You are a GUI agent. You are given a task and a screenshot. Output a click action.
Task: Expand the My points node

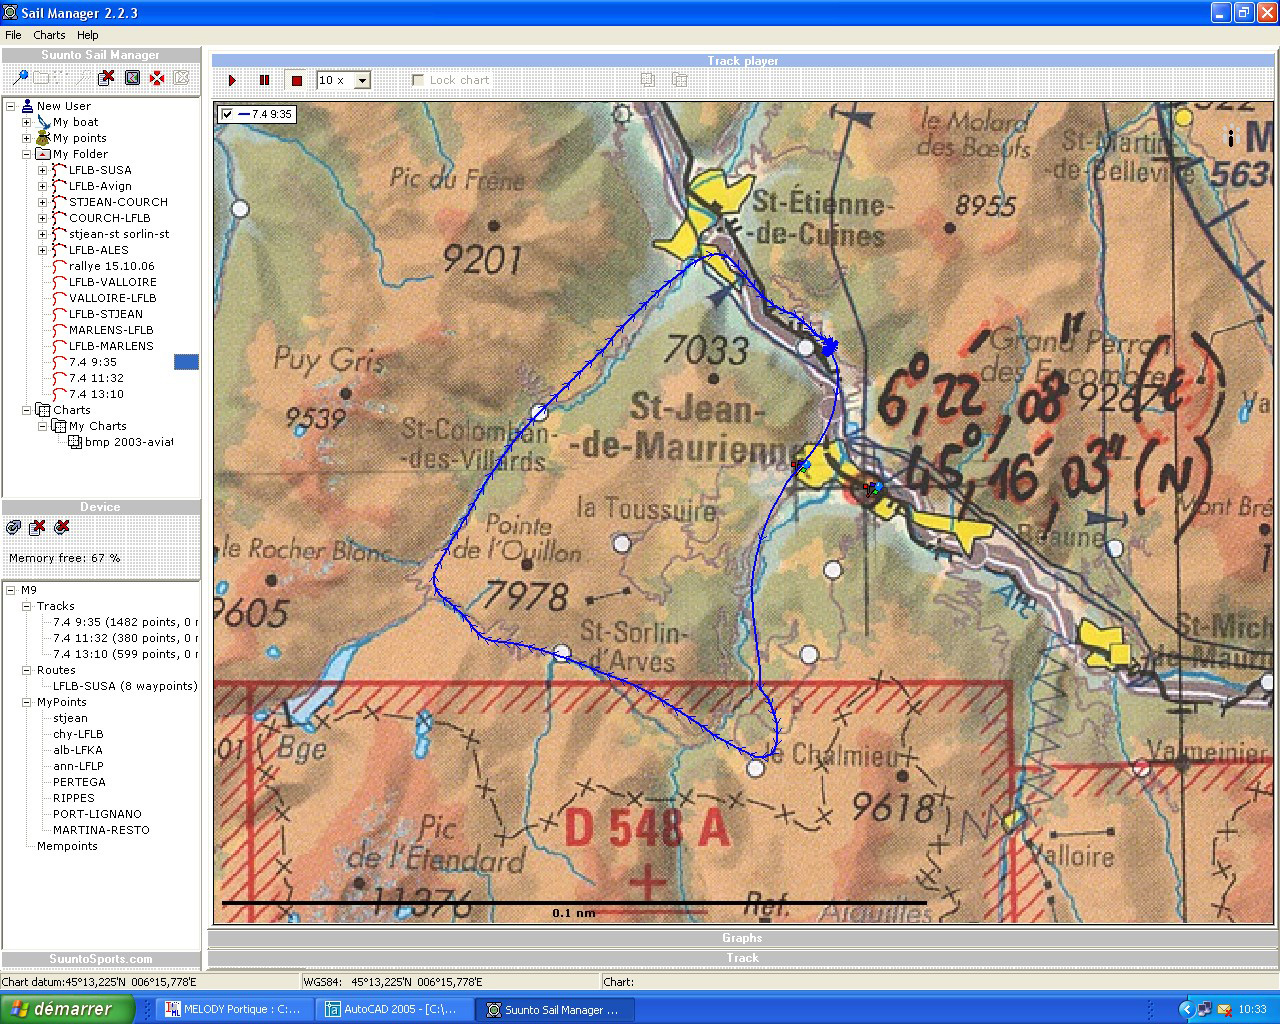(26, 138)
